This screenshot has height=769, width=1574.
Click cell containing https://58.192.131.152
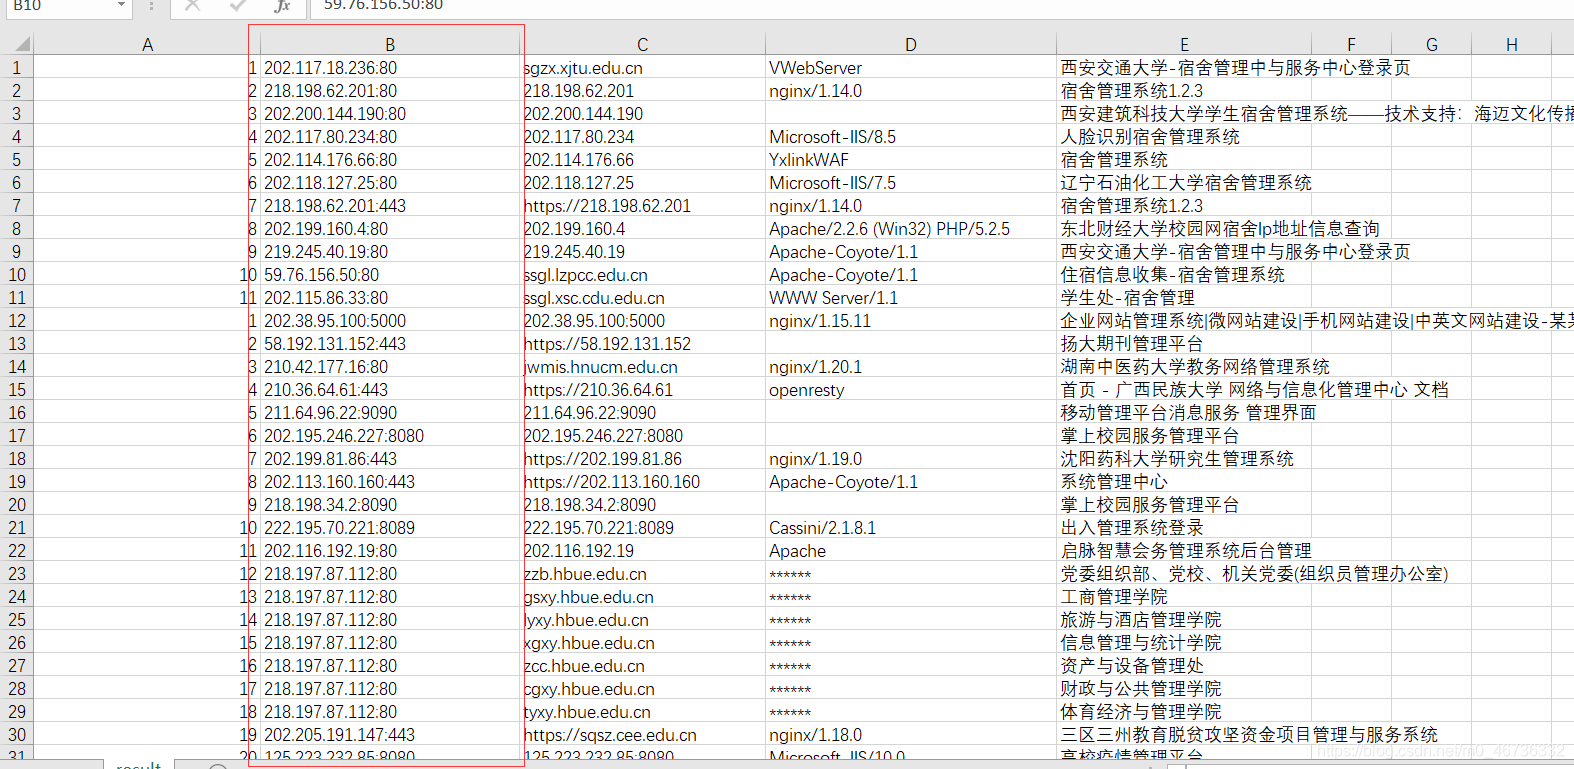(643, 344)
